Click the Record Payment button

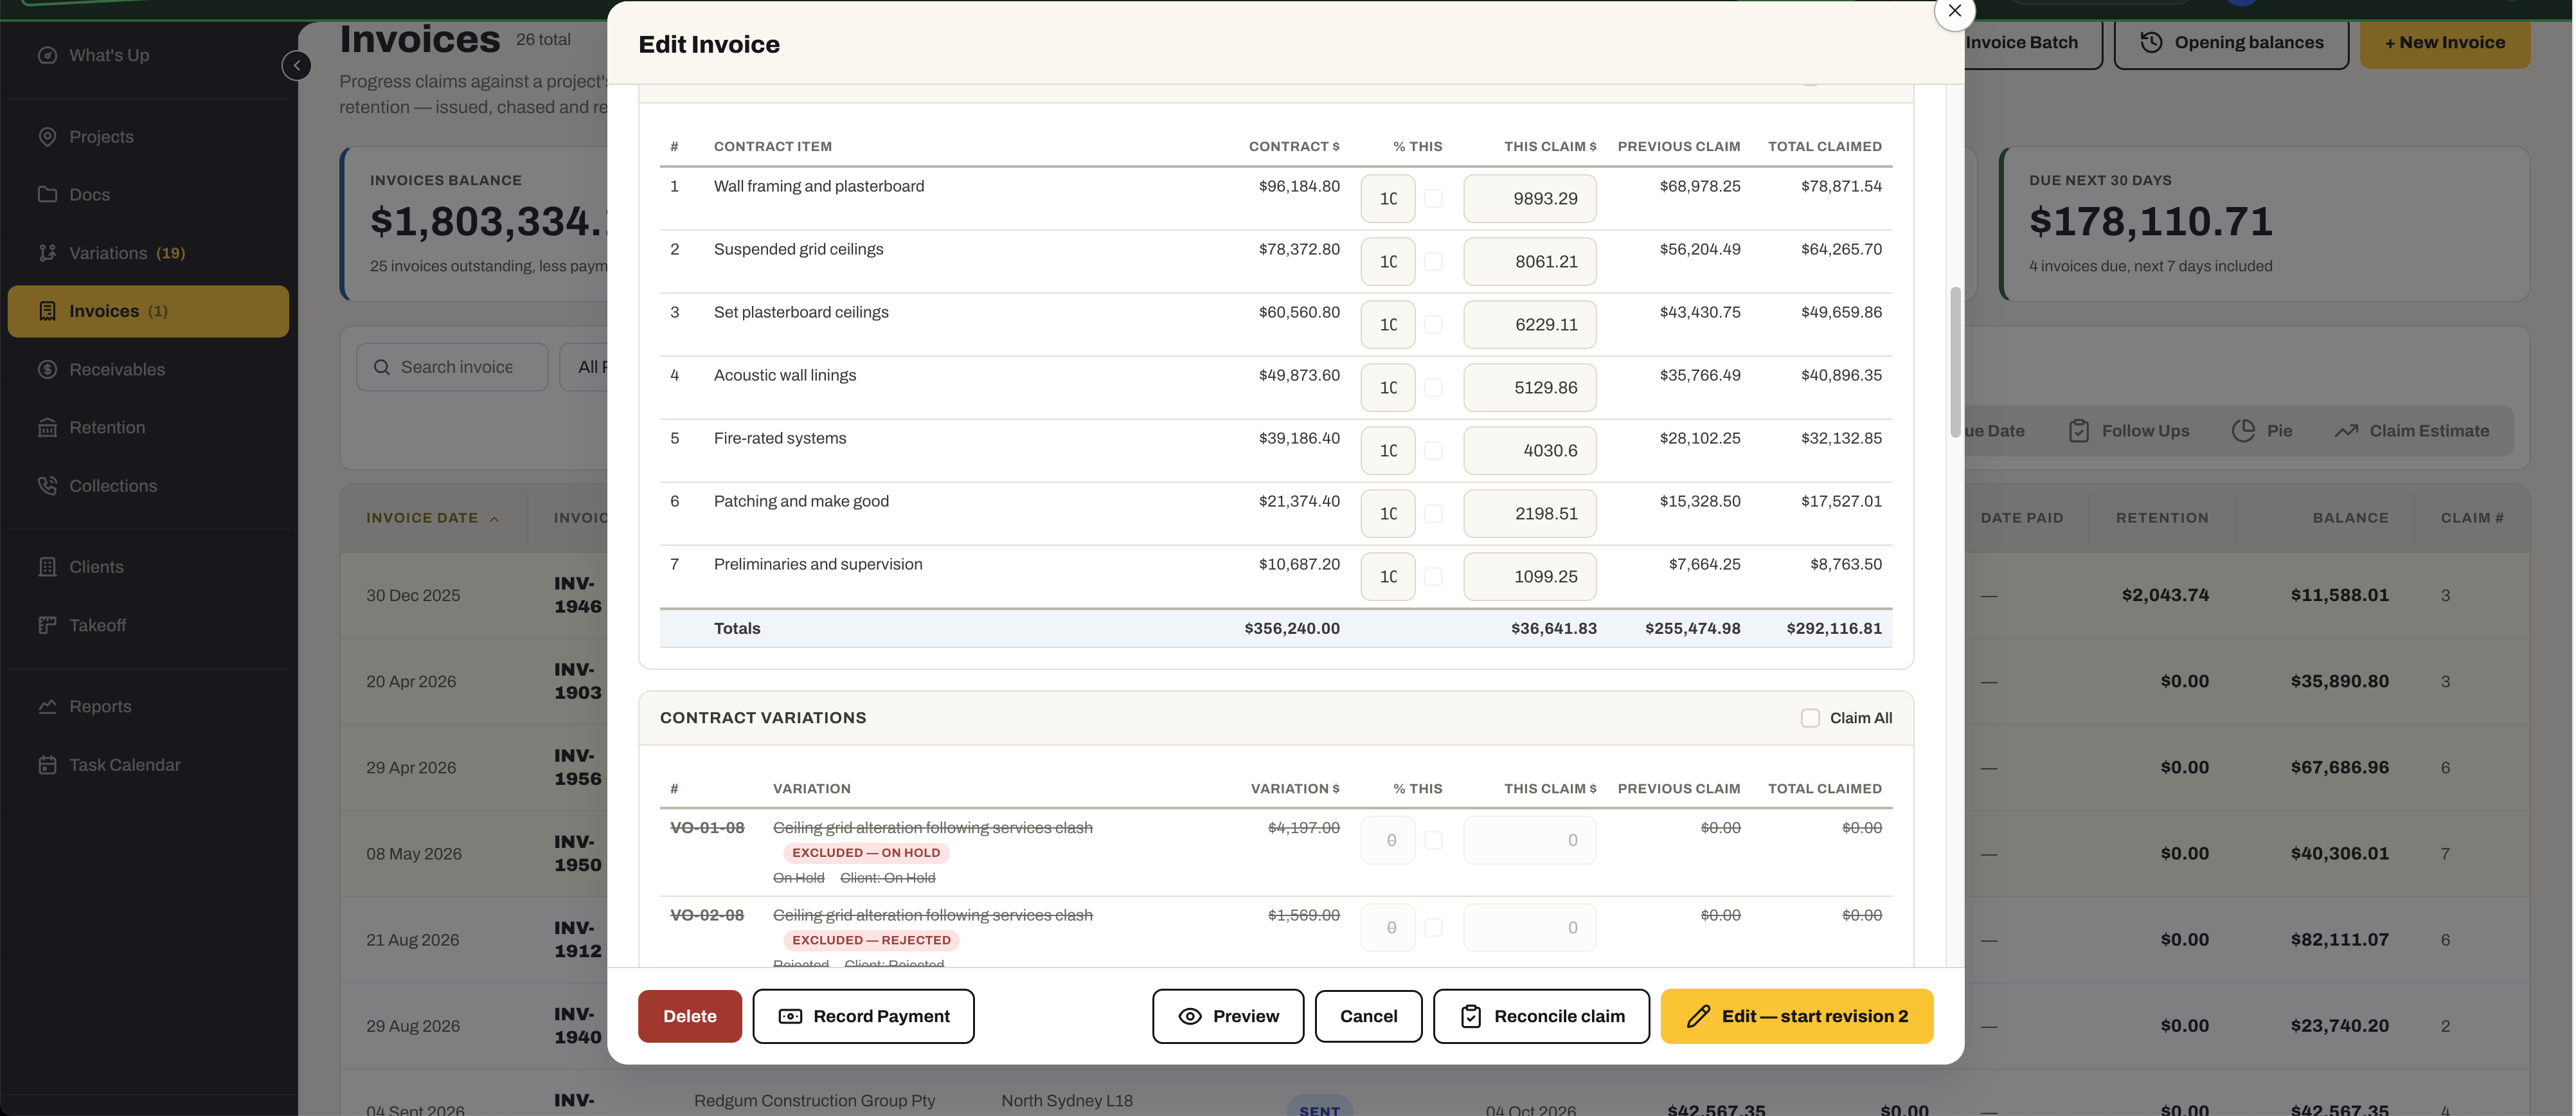[x=863, y=1016]
